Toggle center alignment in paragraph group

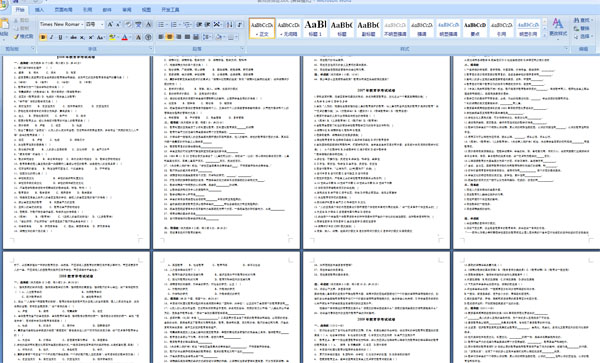(170, 37)
